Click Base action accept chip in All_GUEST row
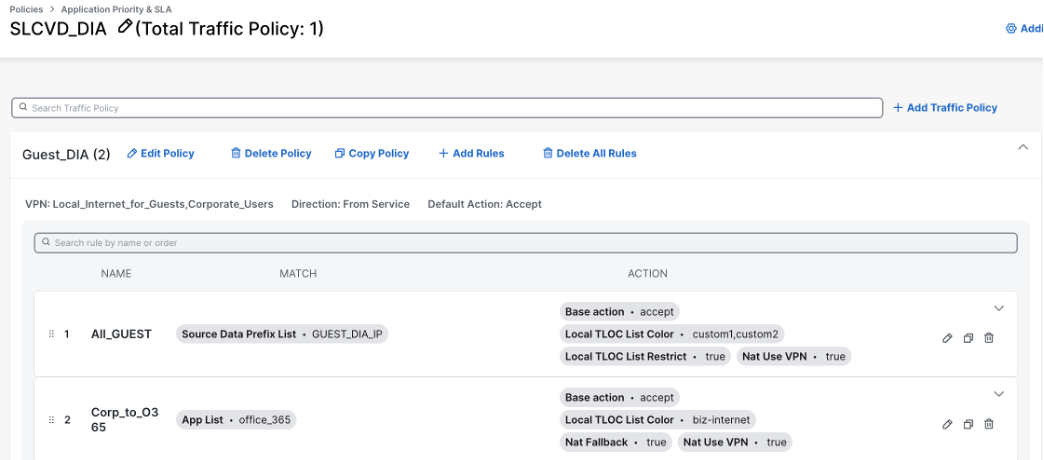The image size is (1044, 460). pyautogui.click(x=619, y=312)
